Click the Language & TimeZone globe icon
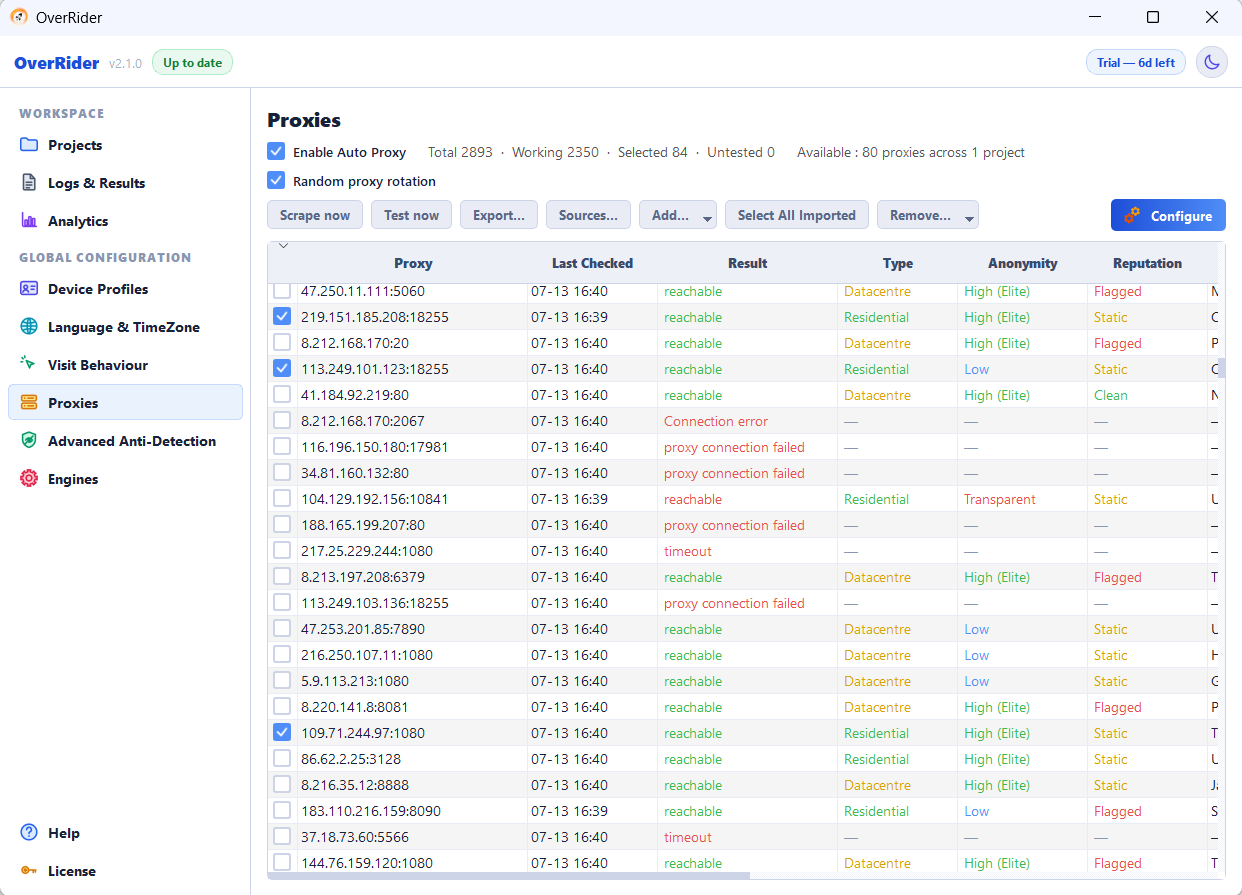The width and height of the screenshot is (1242, 895). point(29,327)
